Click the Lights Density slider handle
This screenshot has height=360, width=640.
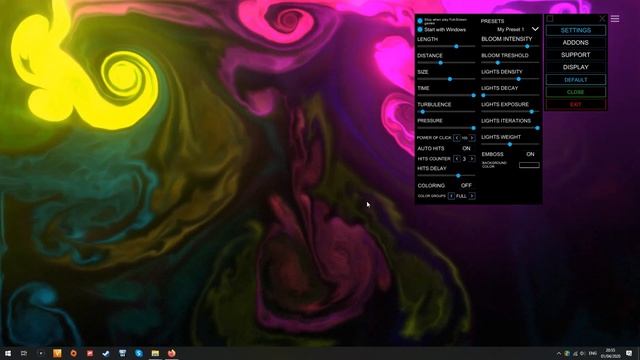click(518, 79)
